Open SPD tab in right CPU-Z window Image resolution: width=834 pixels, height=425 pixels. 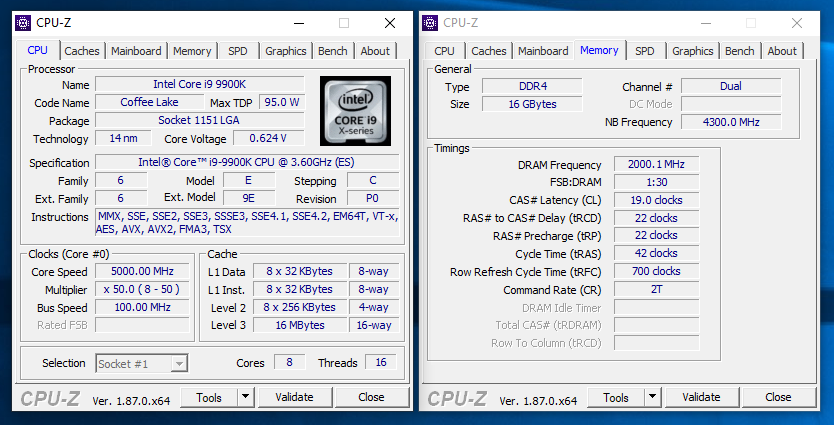(x=645, y=51)
